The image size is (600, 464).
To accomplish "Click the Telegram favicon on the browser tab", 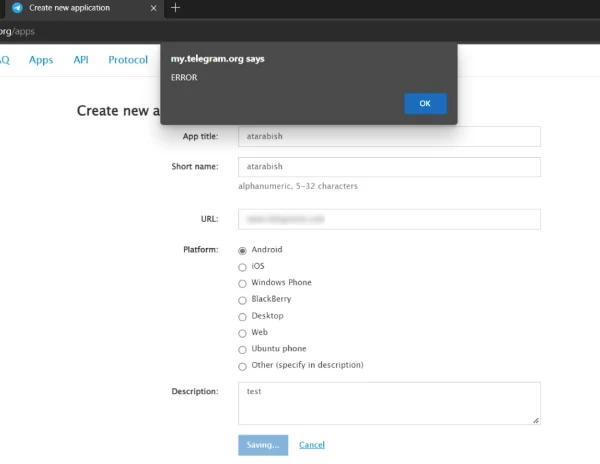I will [x=17, y=8].
